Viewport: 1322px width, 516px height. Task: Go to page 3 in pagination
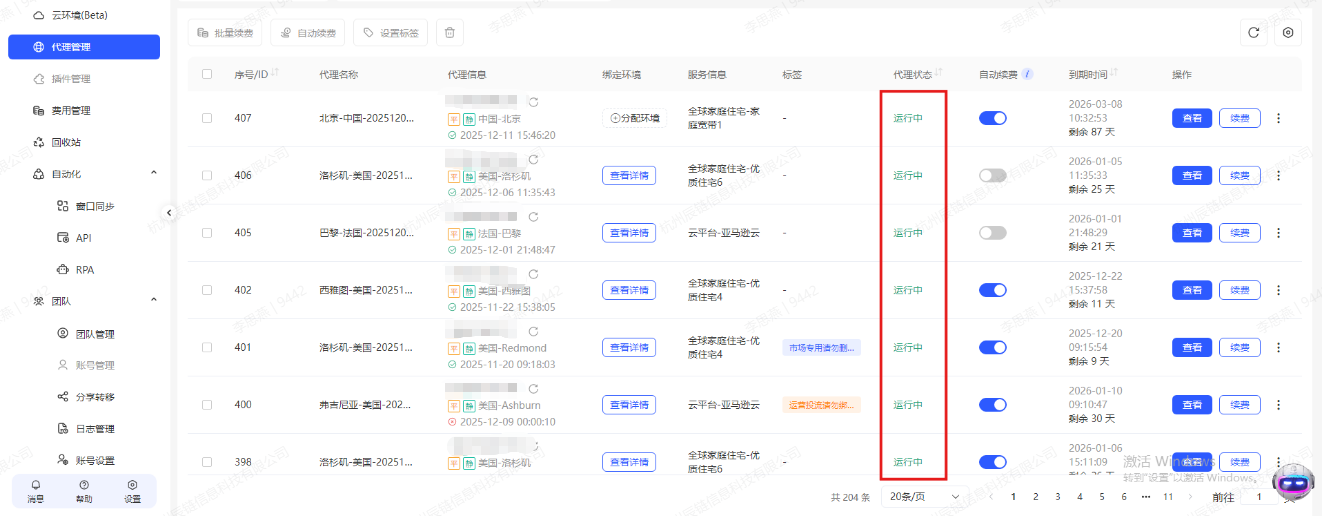1057,496
